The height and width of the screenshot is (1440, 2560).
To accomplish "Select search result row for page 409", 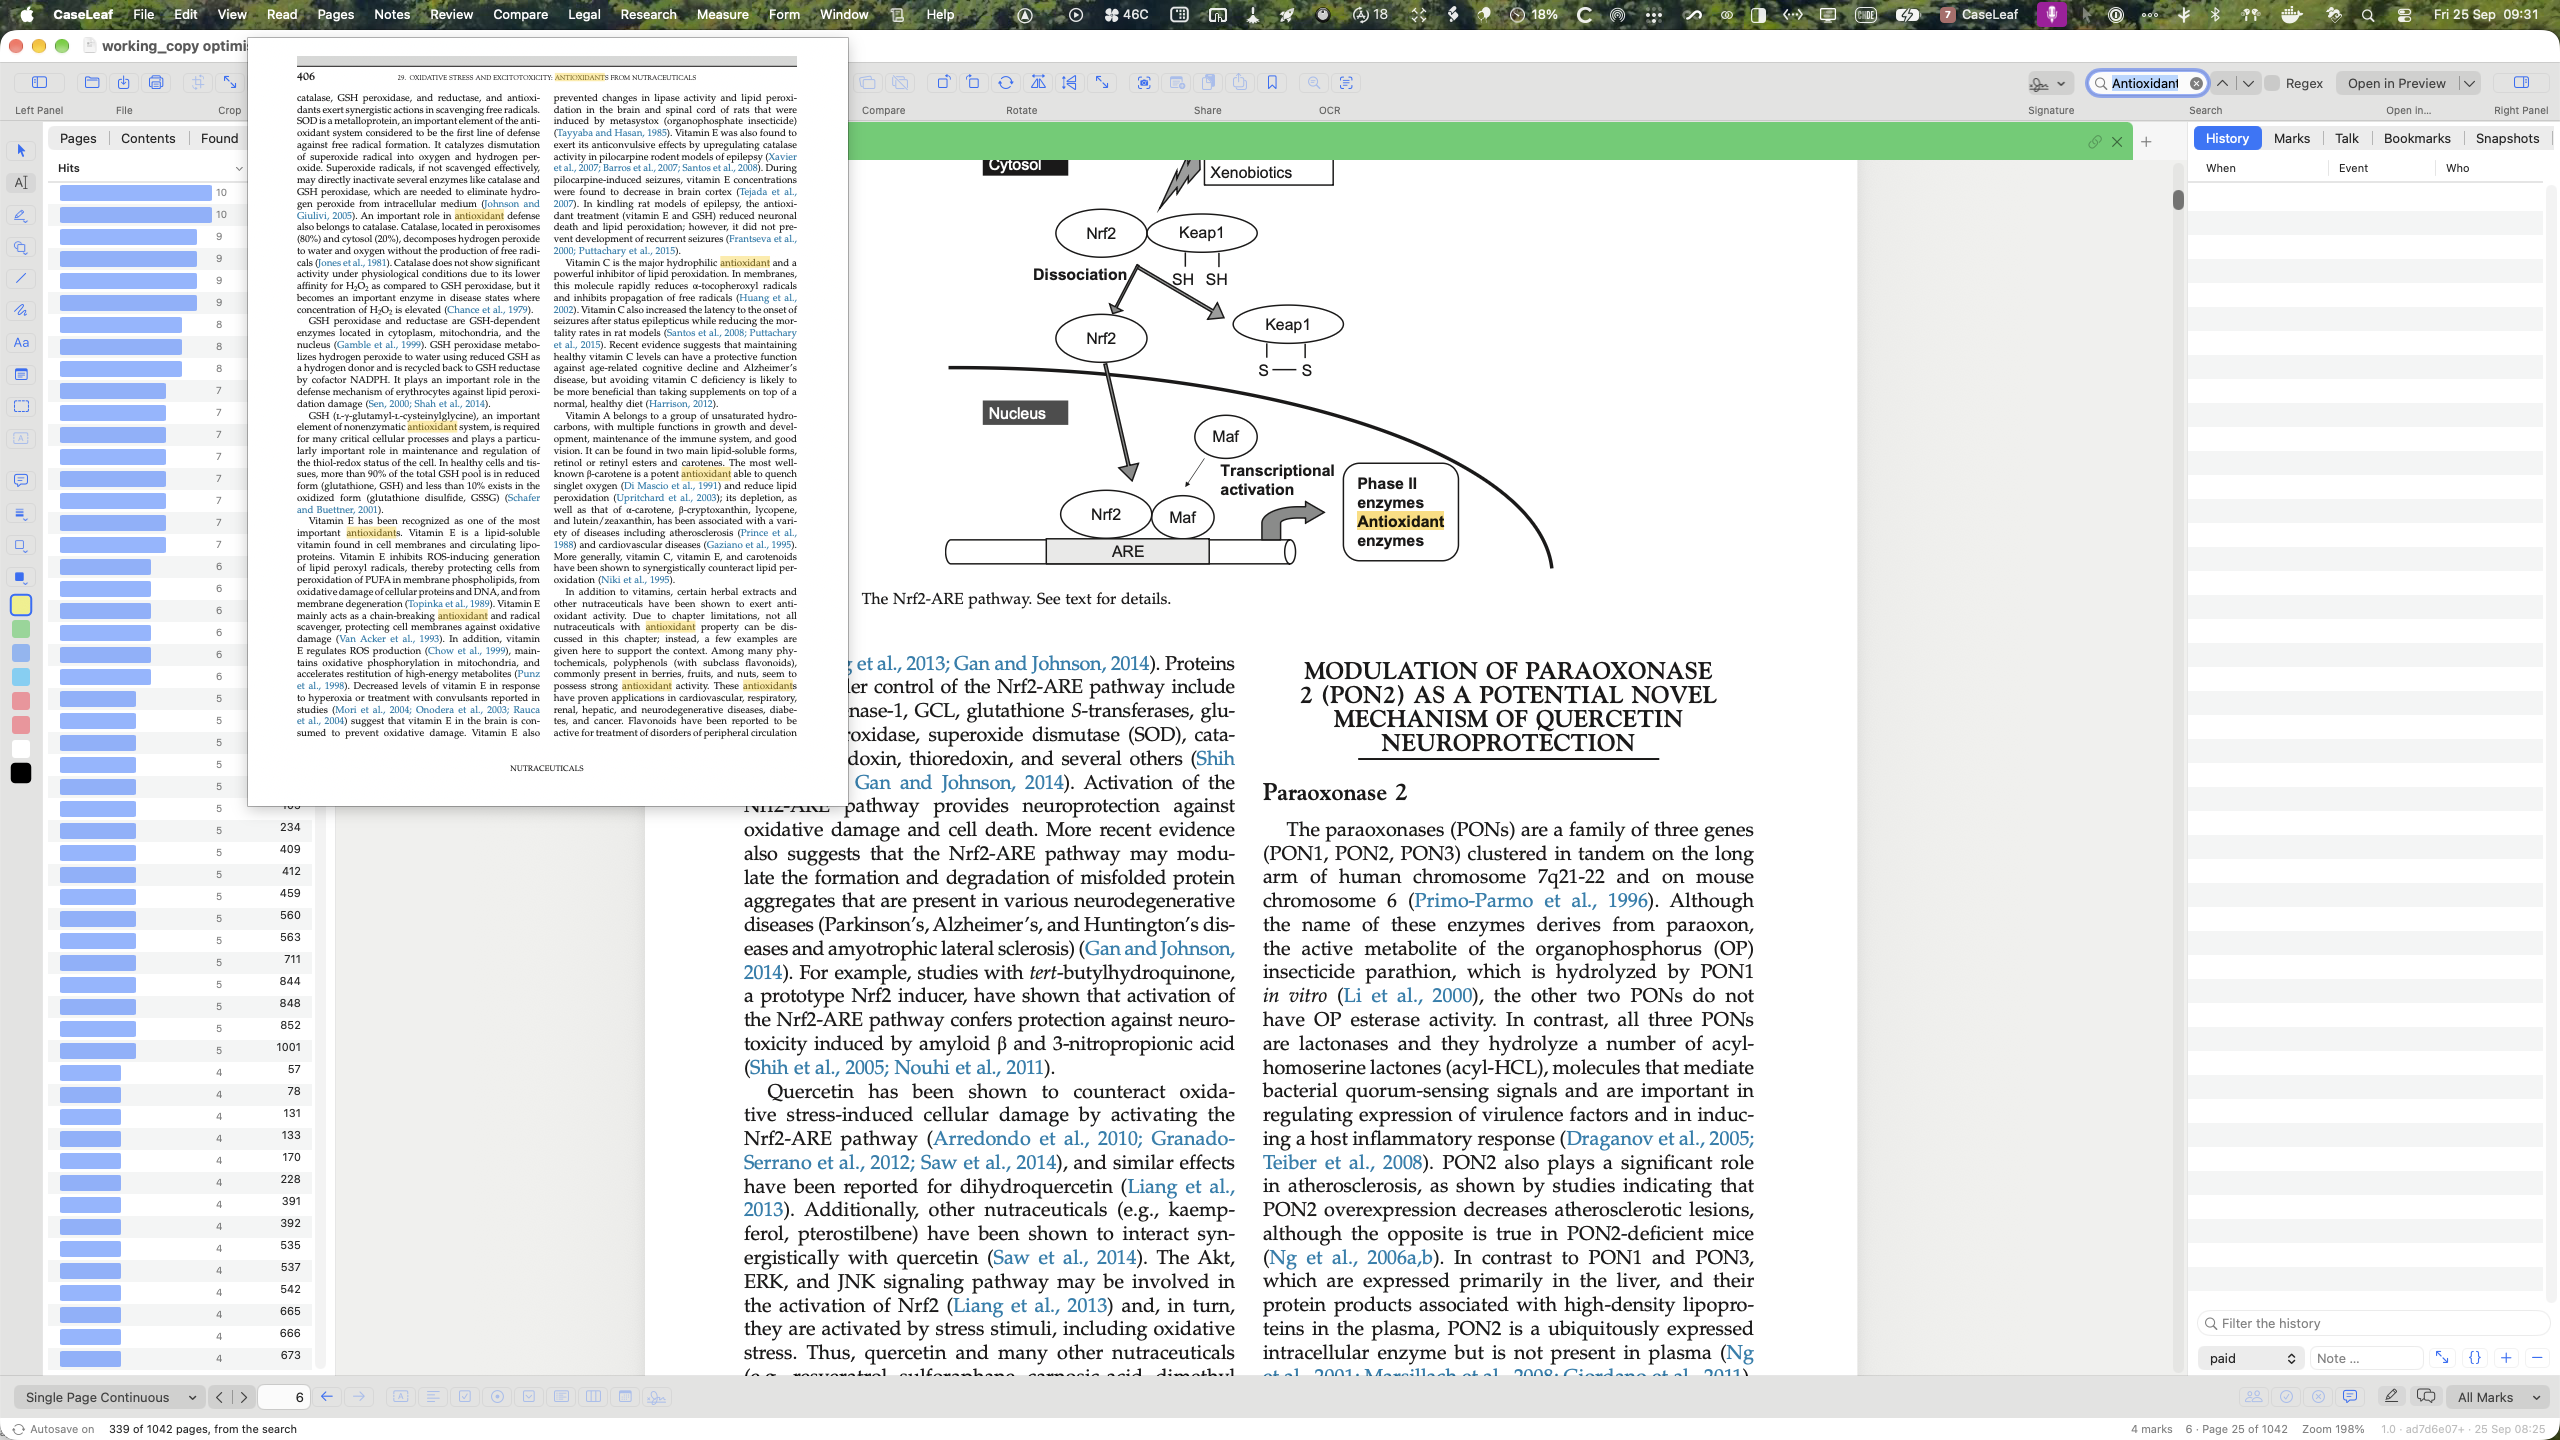I will 180,852.
